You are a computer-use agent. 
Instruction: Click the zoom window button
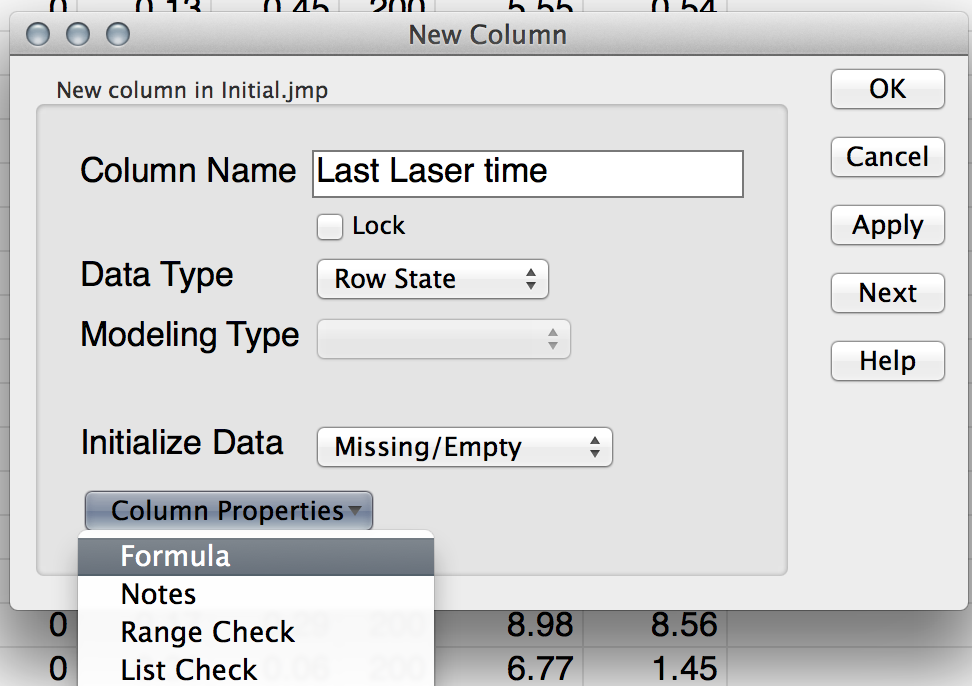tap(118, 35)
